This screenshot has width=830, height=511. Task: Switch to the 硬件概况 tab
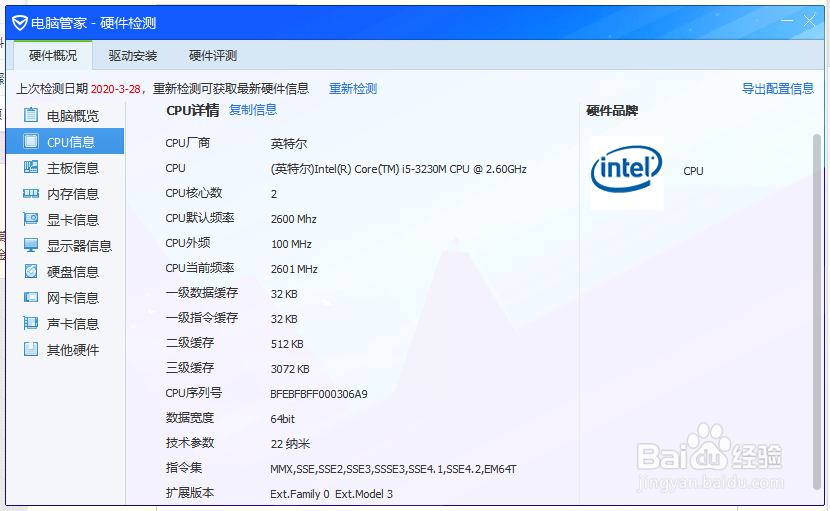[53, 56]
